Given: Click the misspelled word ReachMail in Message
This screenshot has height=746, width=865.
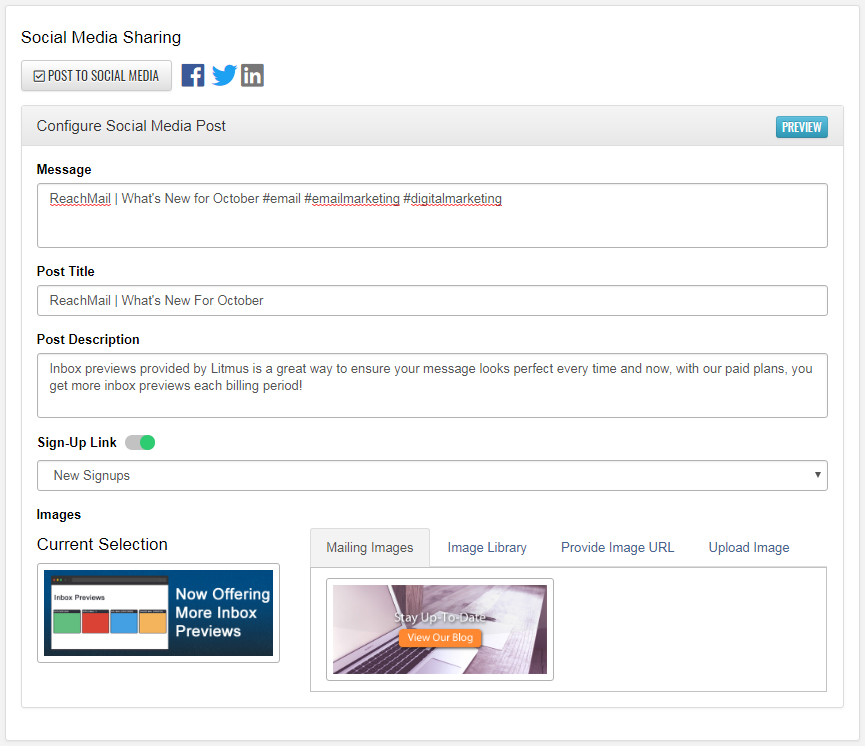Looking at the screenshot, I should tap(80, 199).
